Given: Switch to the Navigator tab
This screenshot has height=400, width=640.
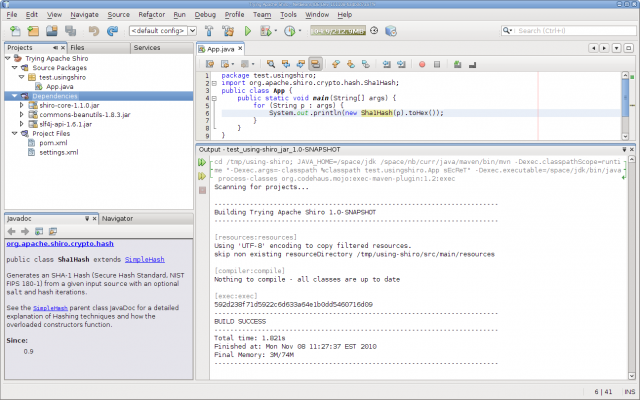Looking at the screenshot, I should click(117, 217).
